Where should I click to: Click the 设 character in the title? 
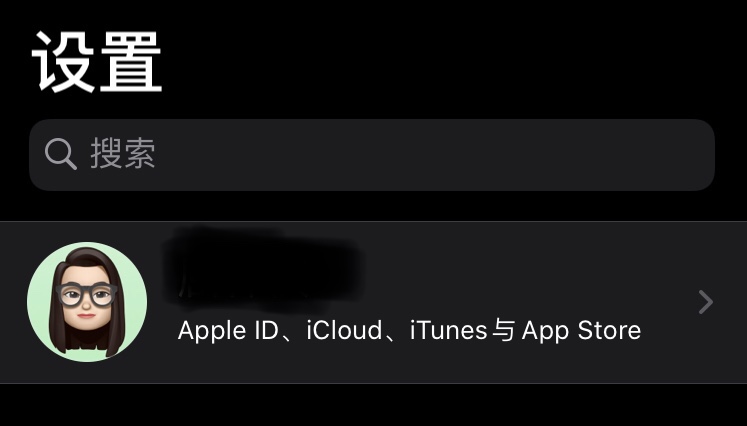click(x=64, y=62)
